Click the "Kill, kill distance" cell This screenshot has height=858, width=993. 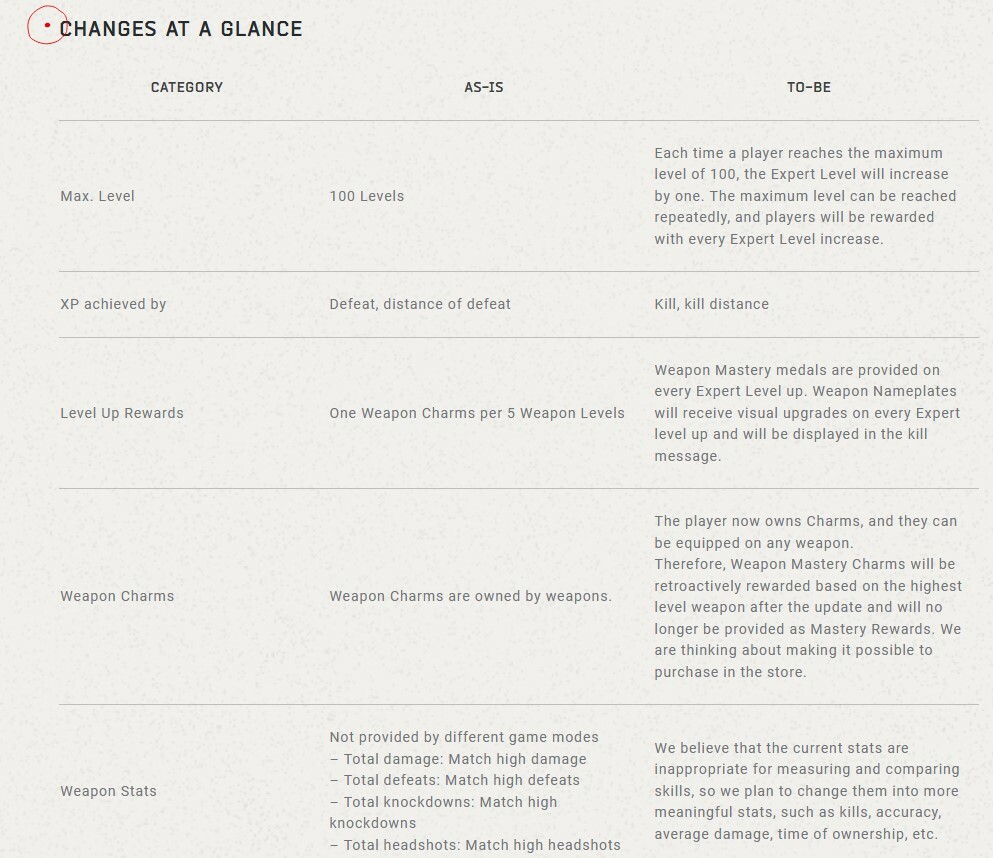click(712, 304)
